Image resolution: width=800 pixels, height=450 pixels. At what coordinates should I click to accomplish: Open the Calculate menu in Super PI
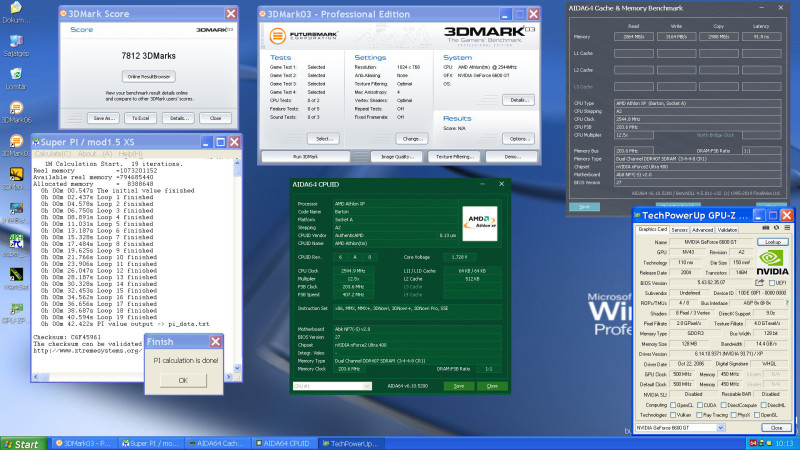click(x=53, y=154)
